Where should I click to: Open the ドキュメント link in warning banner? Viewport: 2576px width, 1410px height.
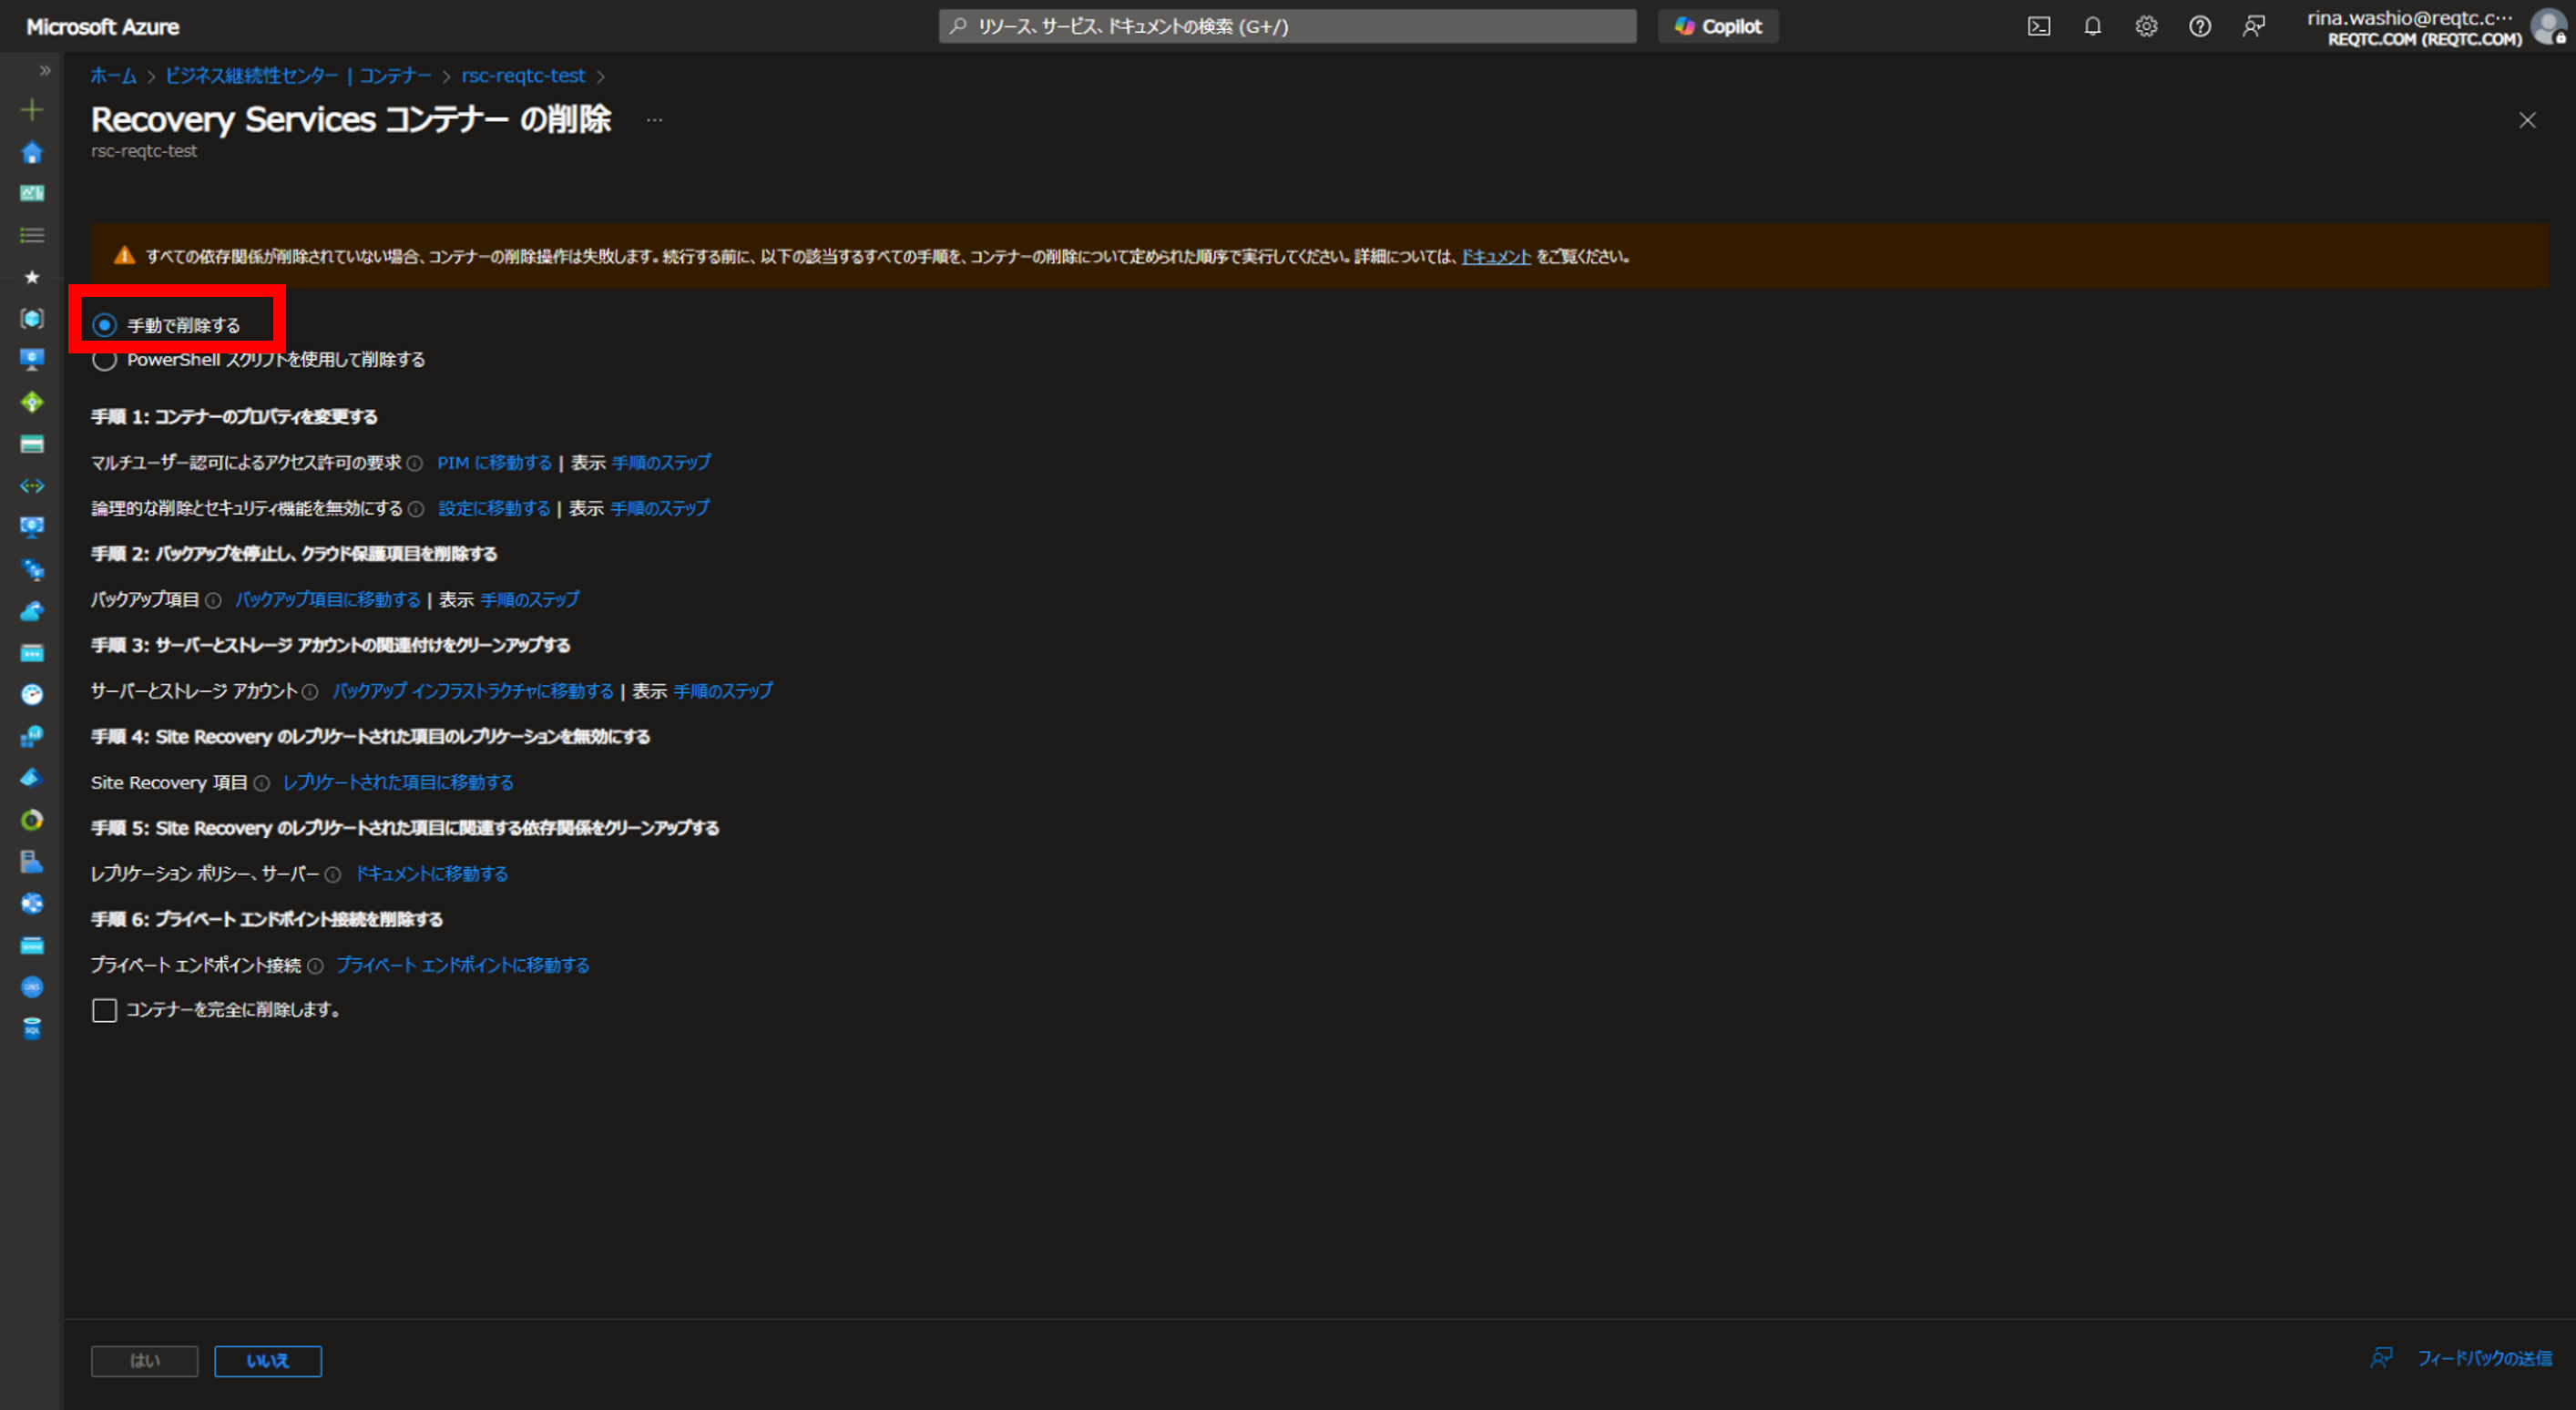[x=1496, y=257]
